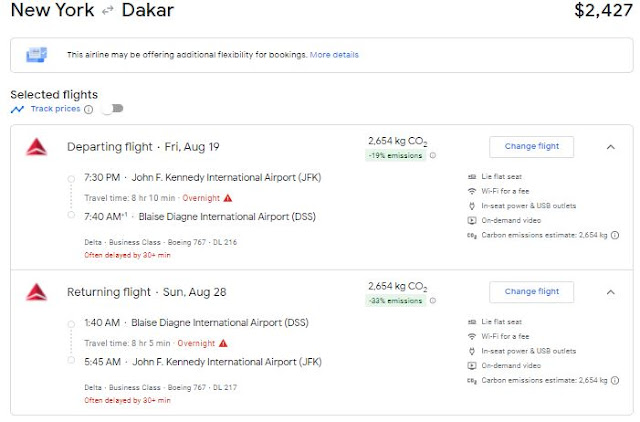Click departing carbon emissions estimate info icon
Viewport: 640px width, 422px height.
coord(614,235)
